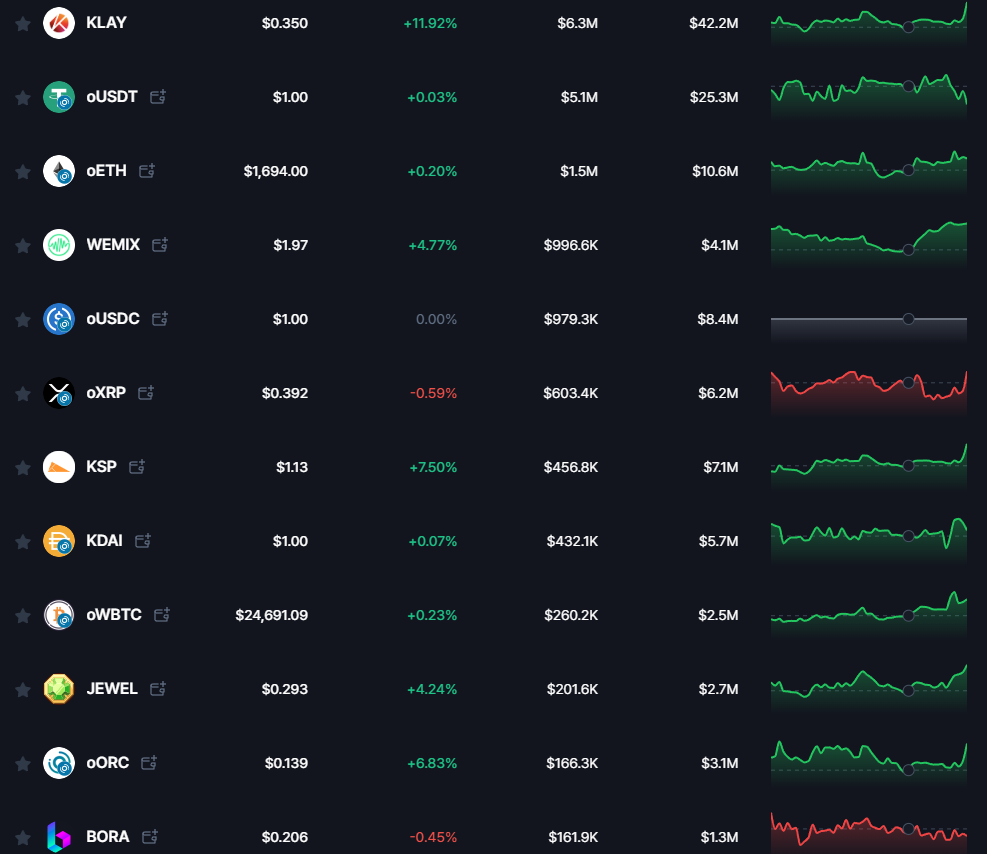Click the KLAY price sparkline chart
This screenshot has width=987, height=854.
tap(869, 23)
